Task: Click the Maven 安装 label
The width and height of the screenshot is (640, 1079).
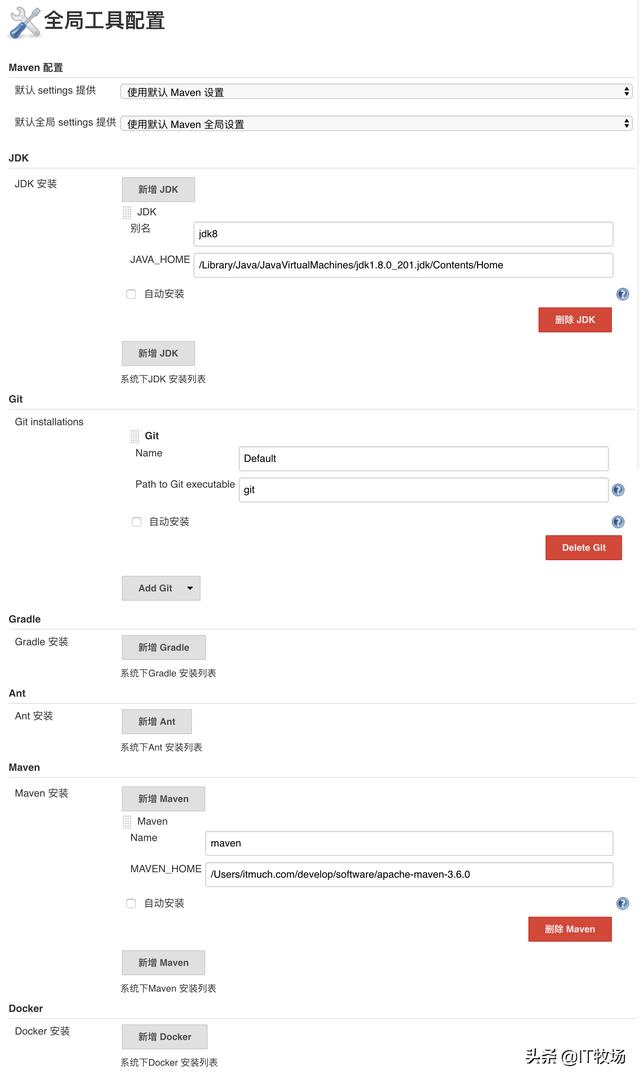Action: pos(41,793)
